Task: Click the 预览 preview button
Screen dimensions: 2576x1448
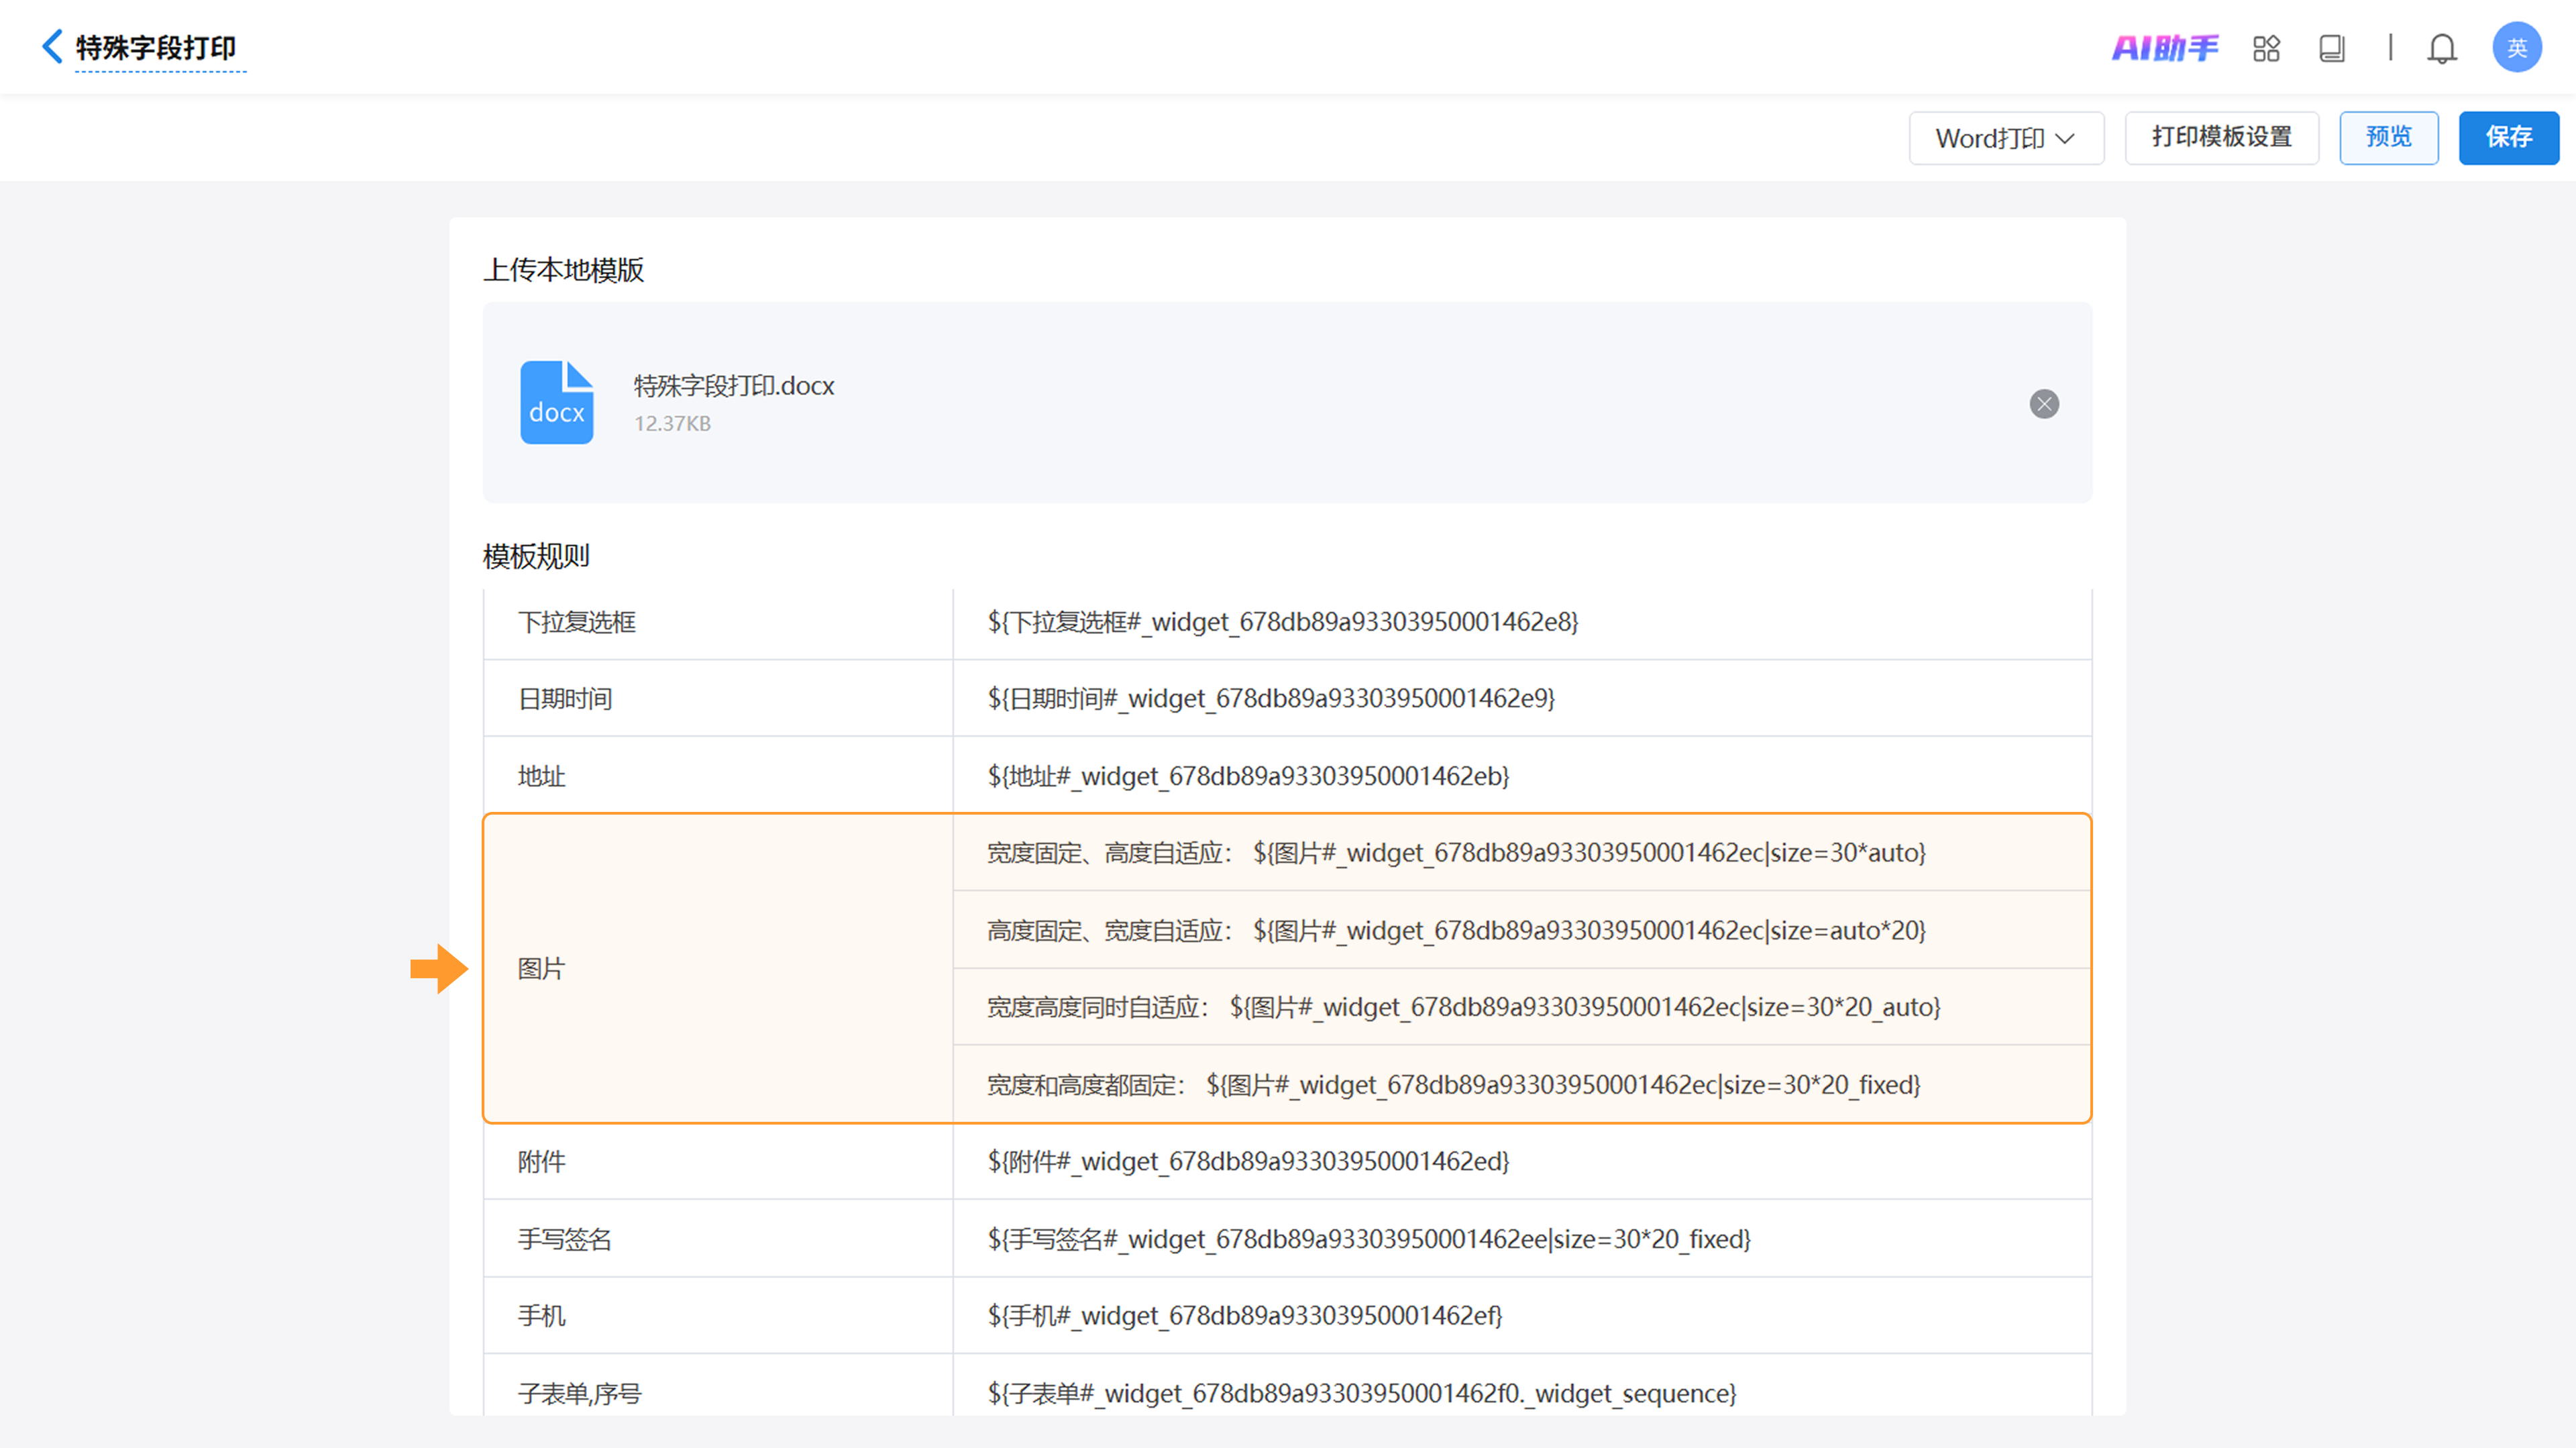Action: [x=2388, y=137]
